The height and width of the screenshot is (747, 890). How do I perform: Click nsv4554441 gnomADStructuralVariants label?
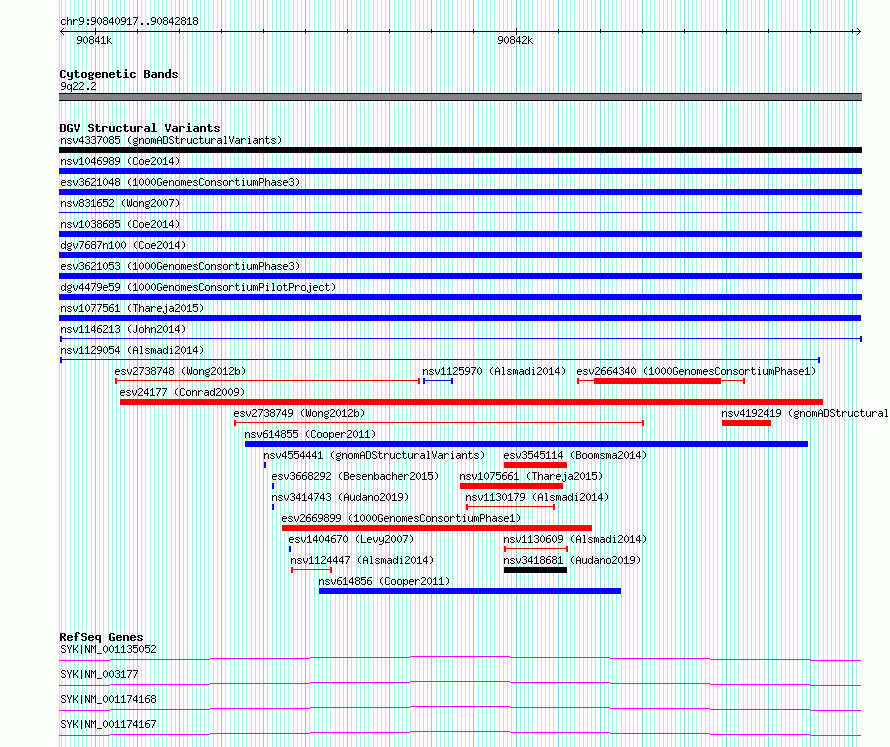[x=374, y=455]
